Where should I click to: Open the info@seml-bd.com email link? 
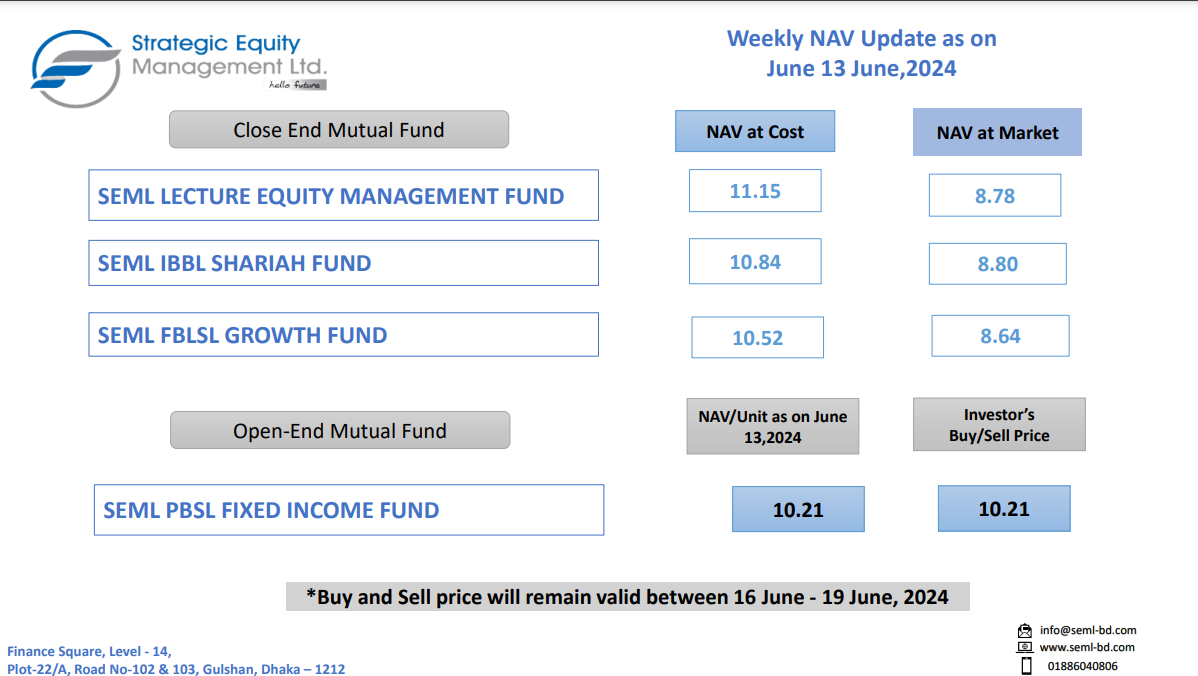pos(1088,630)
